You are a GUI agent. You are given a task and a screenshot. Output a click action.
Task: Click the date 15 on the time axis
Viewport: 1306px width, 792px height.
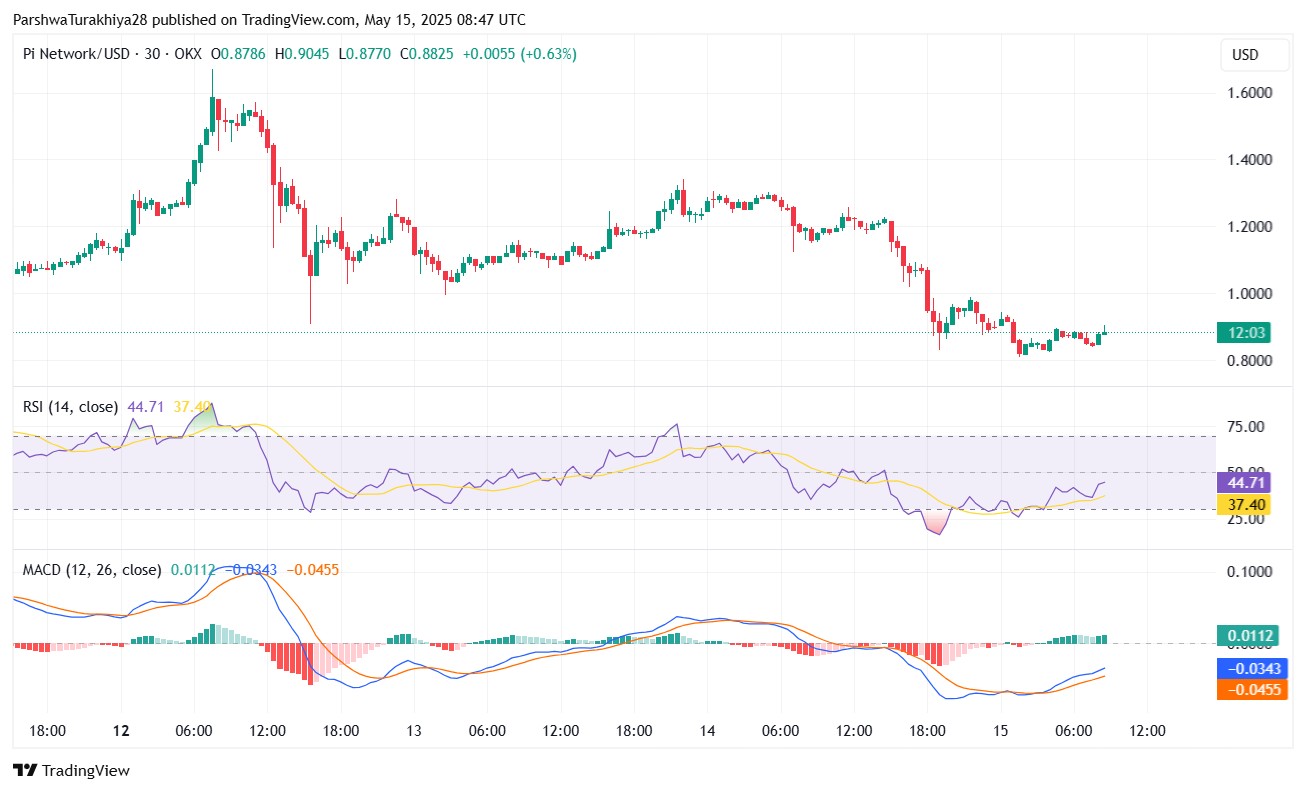[1000, 731]
